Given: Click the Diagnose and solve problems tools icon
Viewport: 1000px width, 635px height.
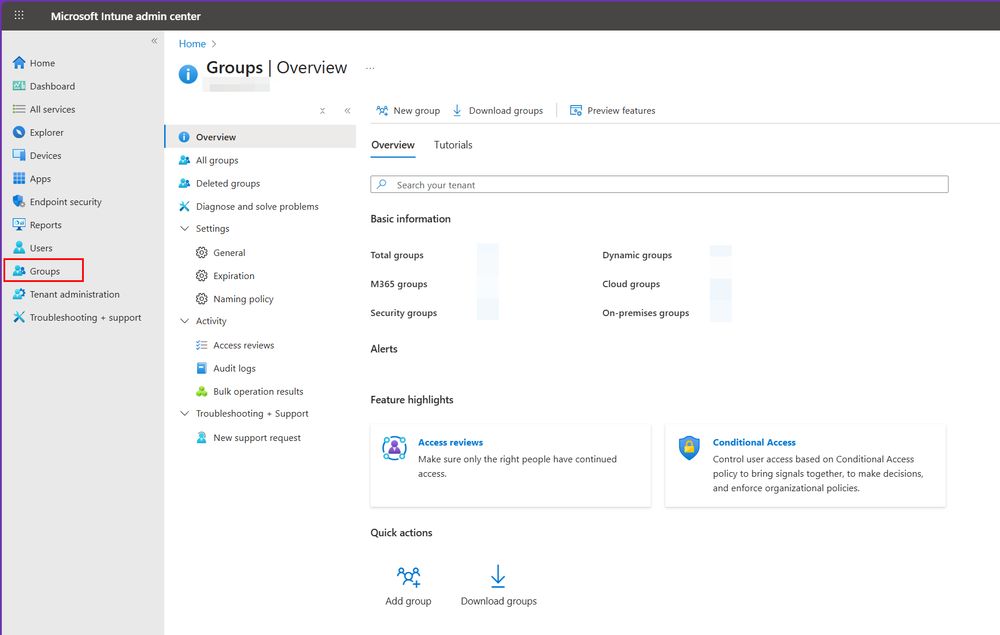Looking at the screenshot, I should (x=184, y=206).
